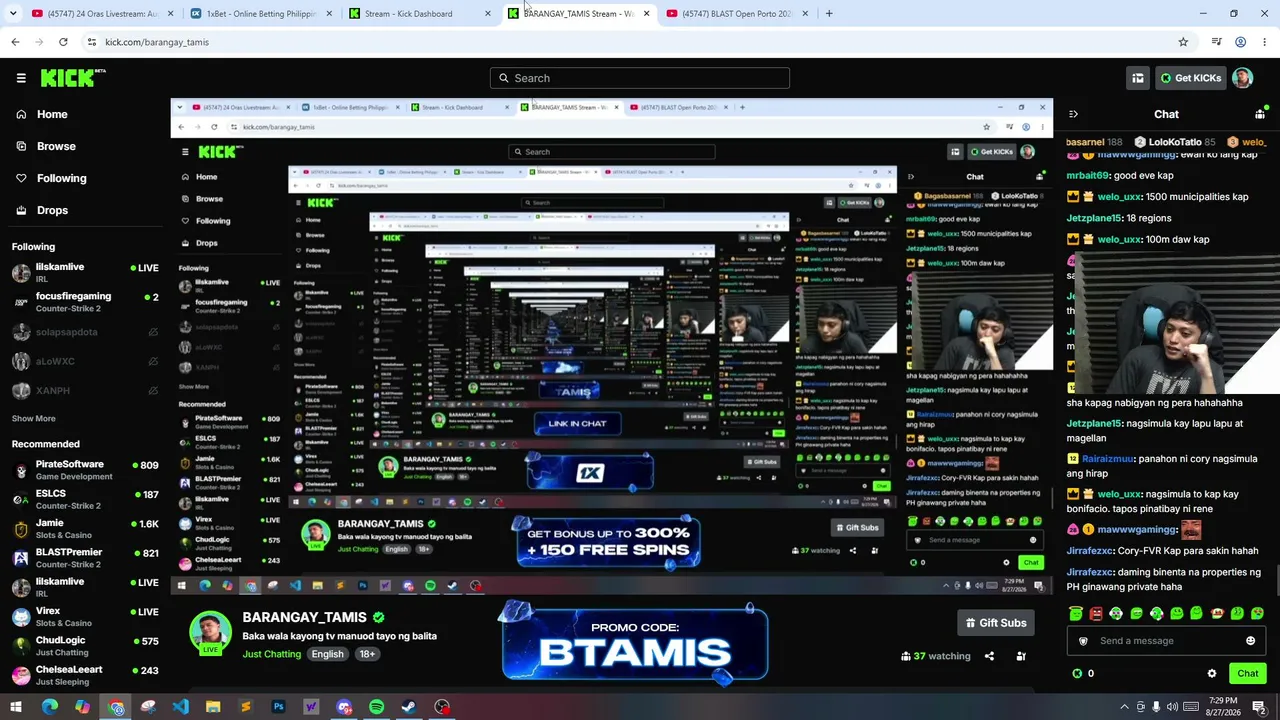Collapse the chat panel with the arrow icon
This screenshot has width=1280, height=720.
1073,114
